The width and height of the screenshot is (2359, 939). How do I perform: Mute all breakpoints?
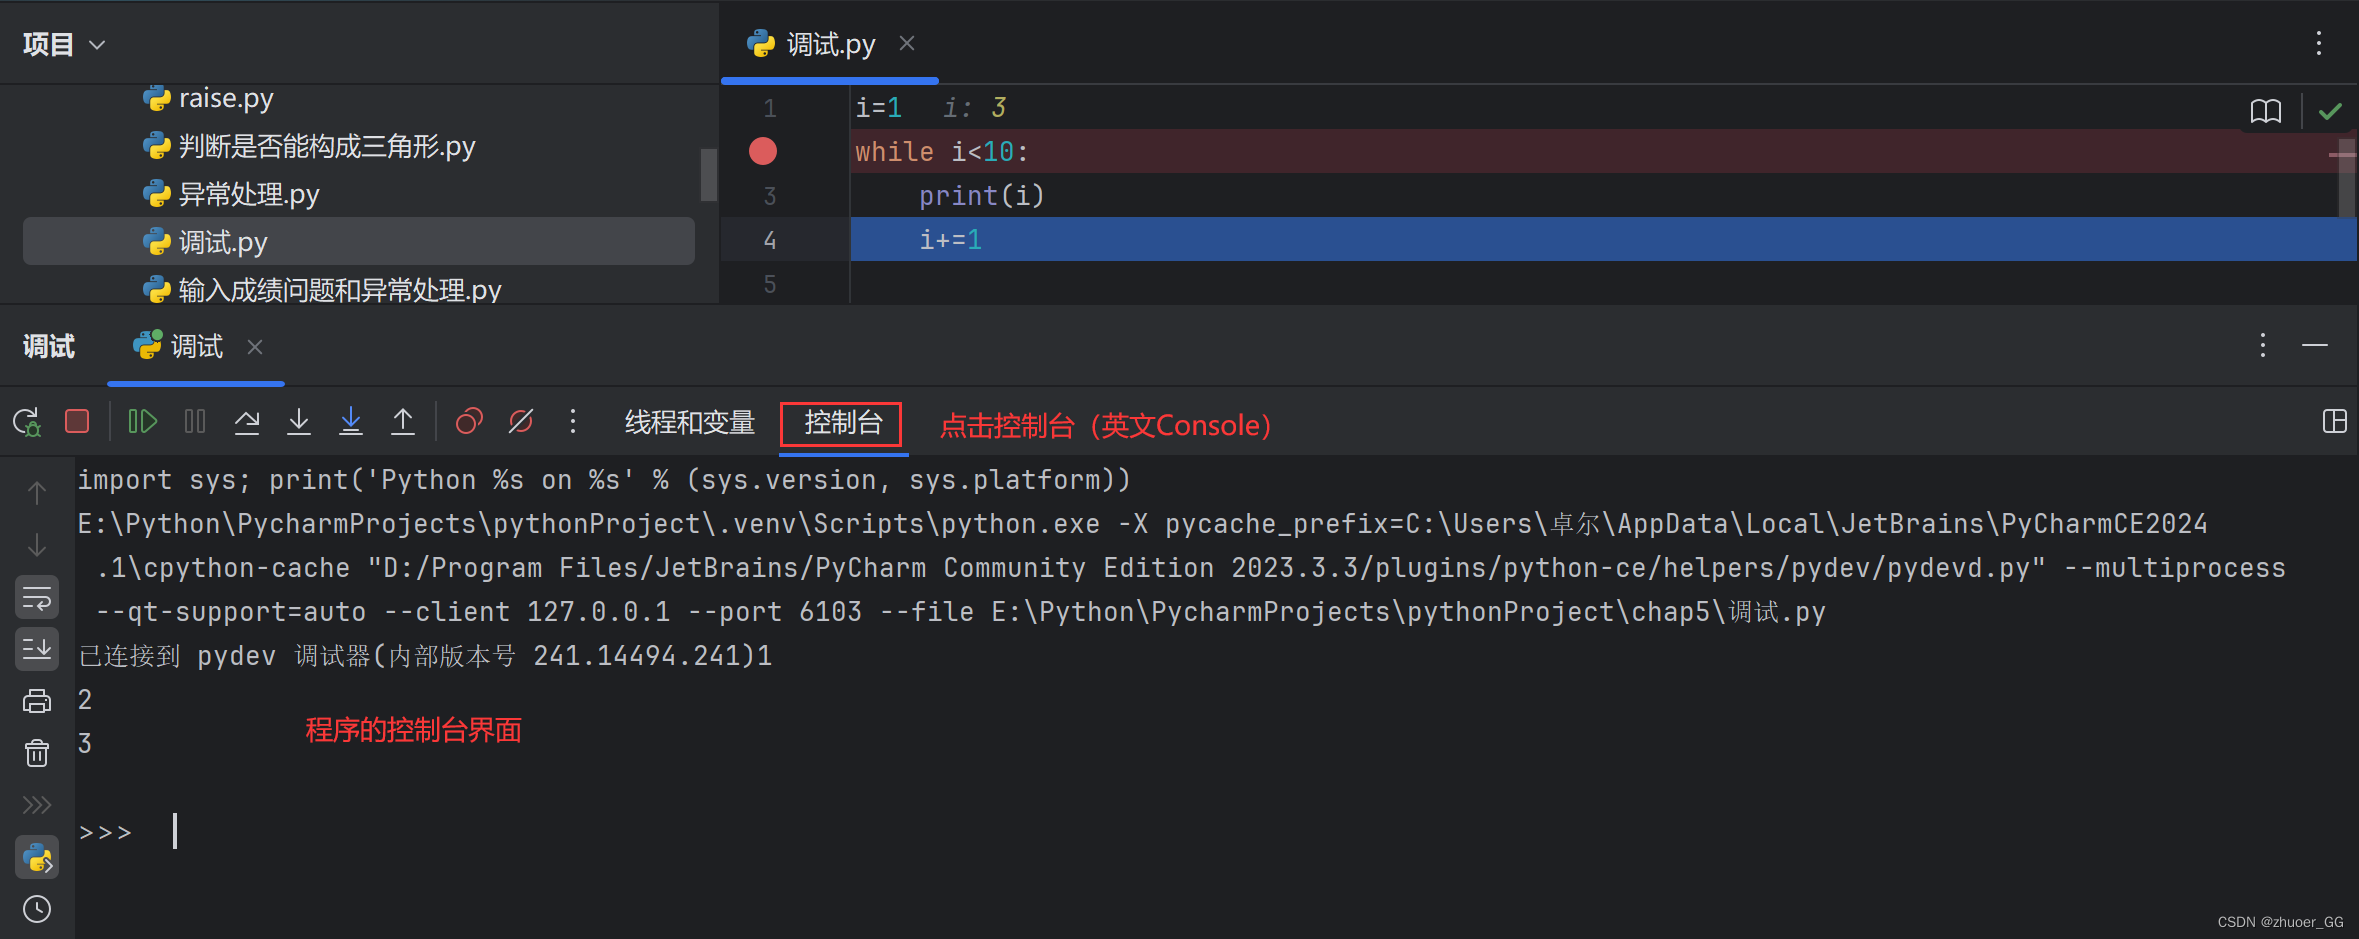click(x=521, y=421)
